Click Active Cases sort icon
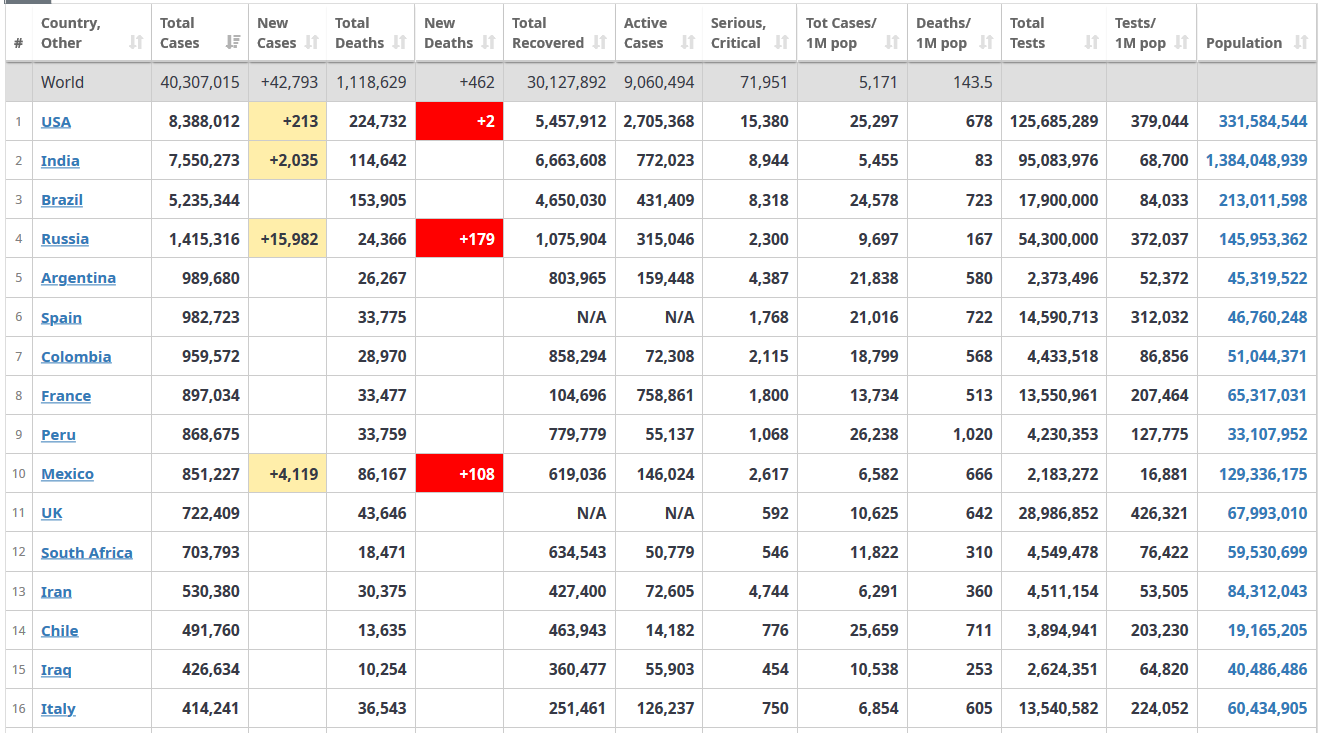Screen dimensions: 1330x733 click(x=688, y=43)
